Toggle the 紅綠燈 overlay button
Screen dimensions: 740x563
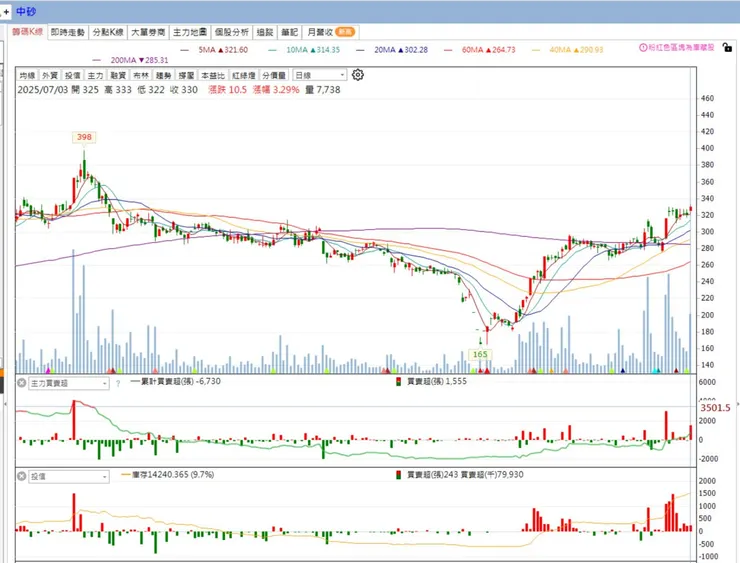[244, 75]
